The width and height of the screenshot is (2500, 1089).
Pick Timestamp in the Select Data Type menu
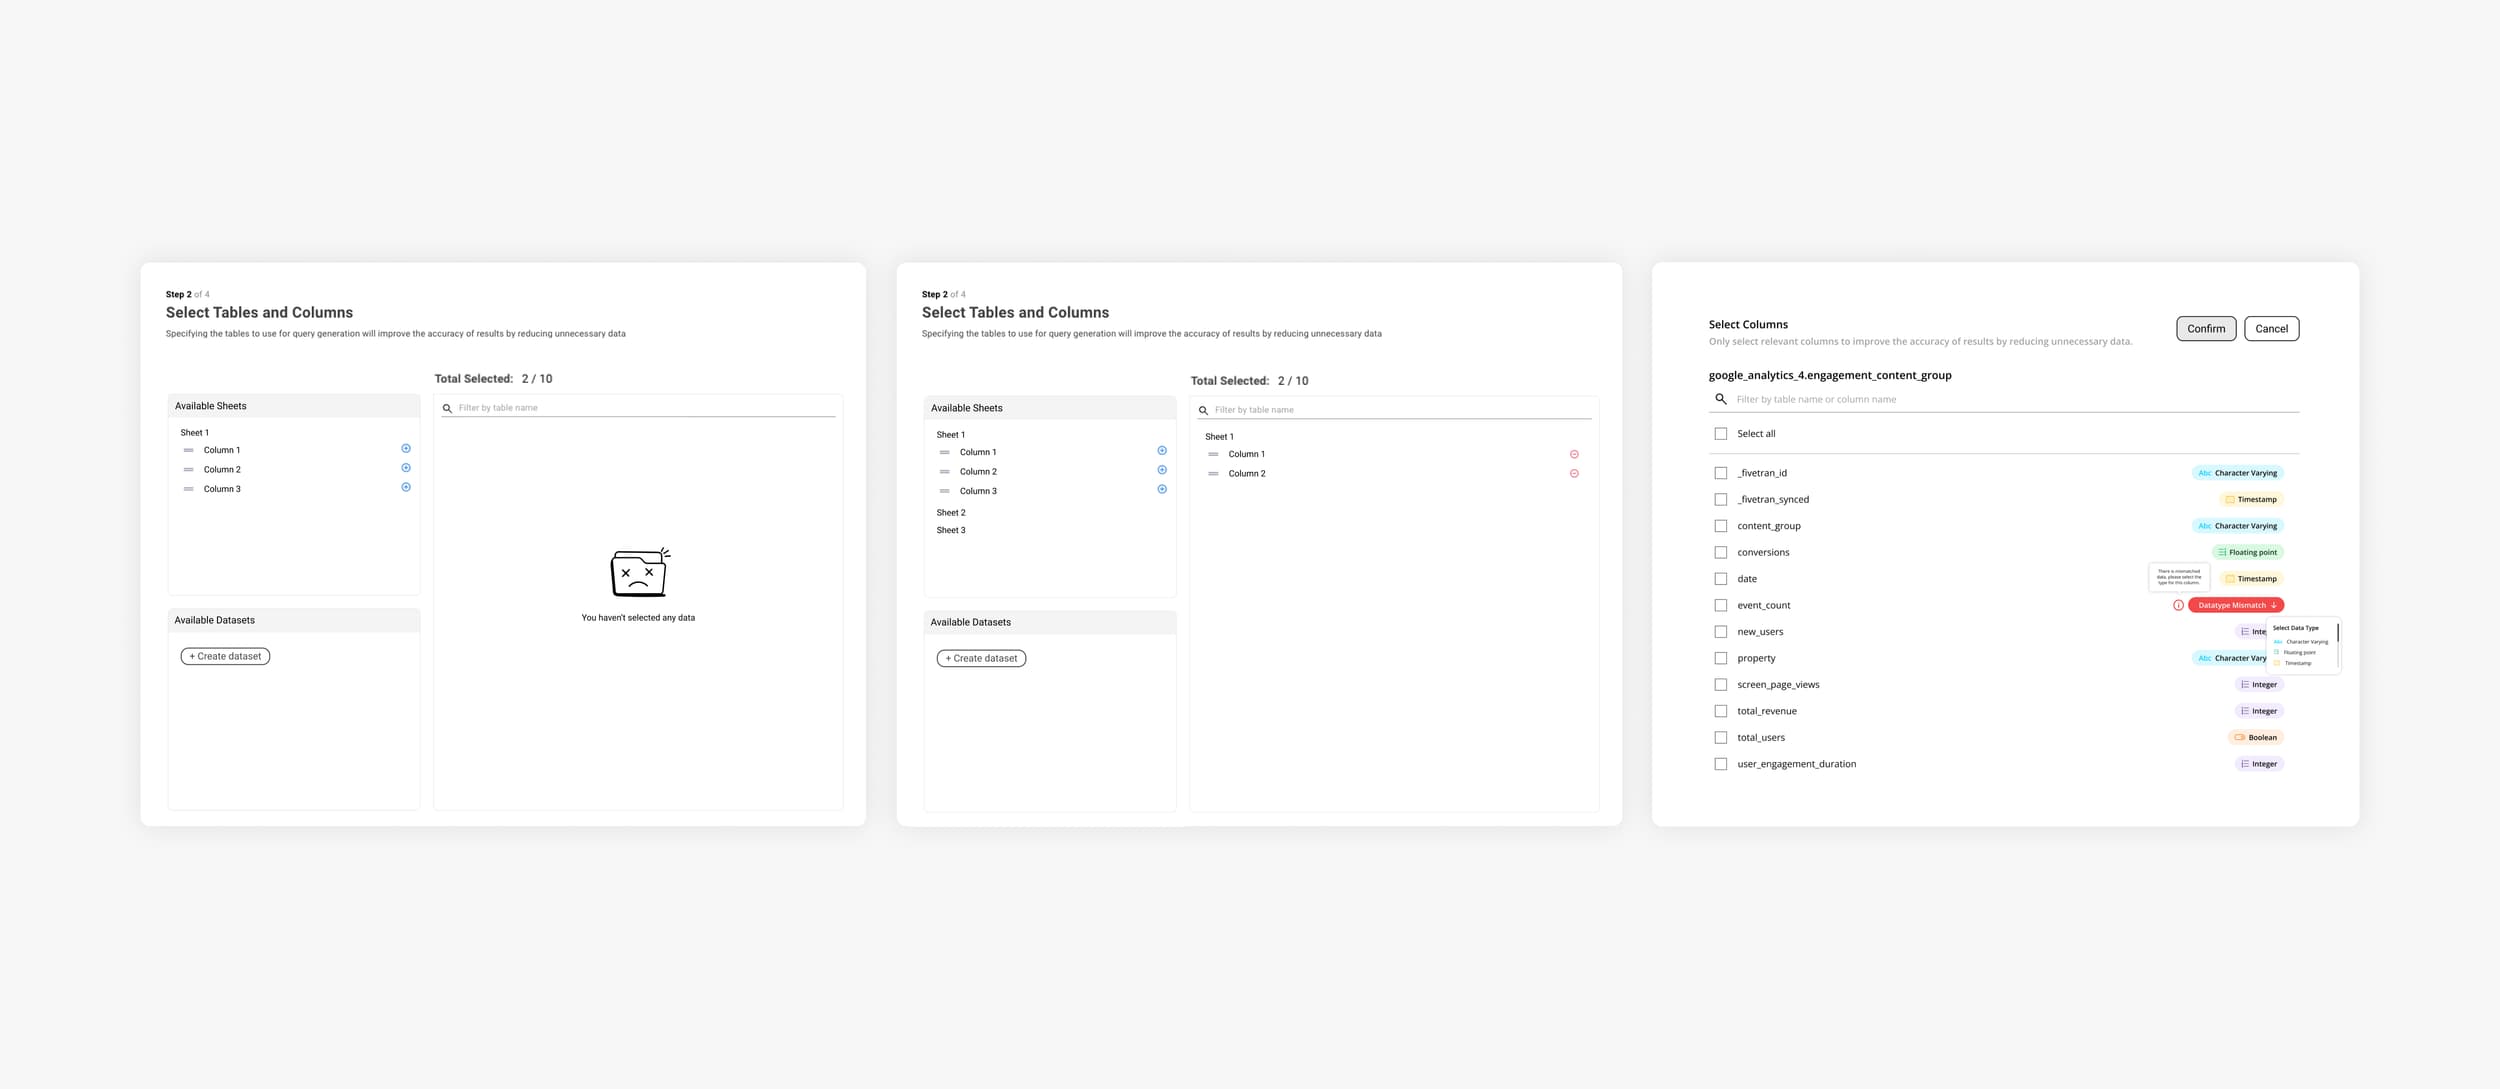[x=2298, y=662]
